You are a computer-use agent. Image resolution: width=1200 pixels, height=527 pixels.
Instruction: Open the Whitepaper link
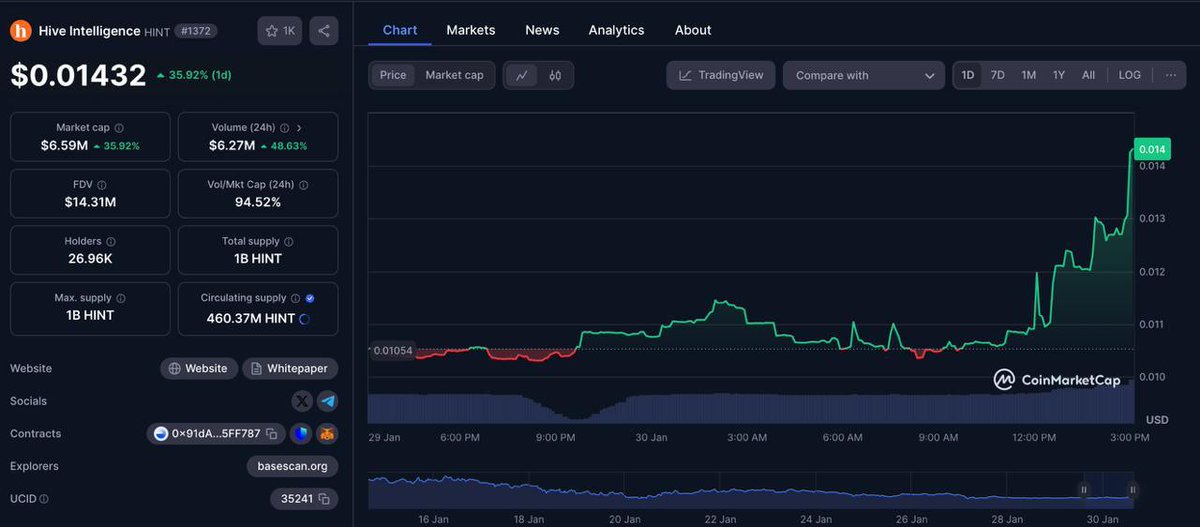click(x=290, y=368)
